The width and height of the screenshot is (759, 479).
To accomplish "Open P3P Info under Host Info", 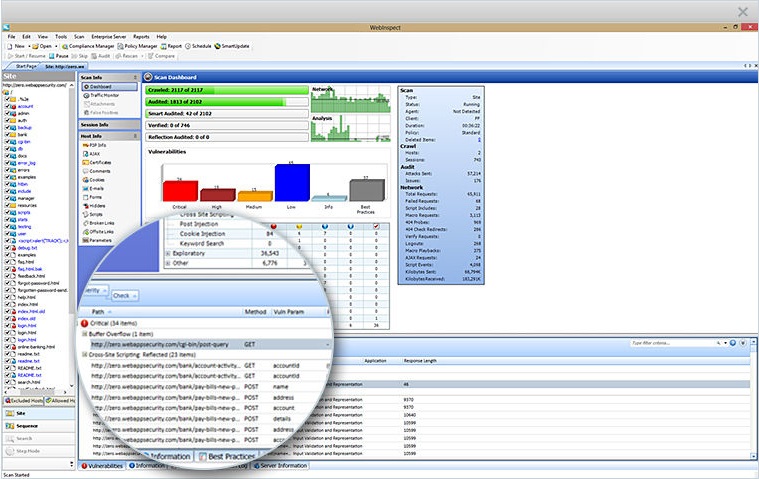I will (94, 145).
